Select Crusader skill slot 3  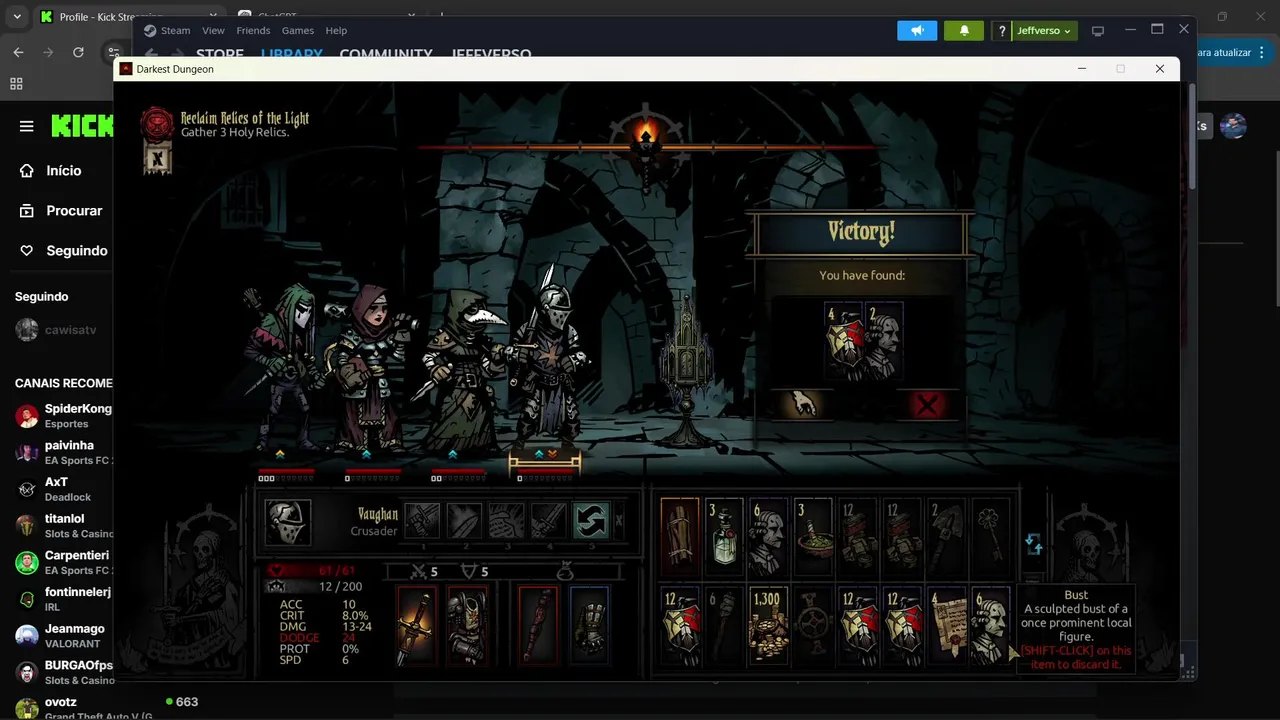tap(506, 520)
